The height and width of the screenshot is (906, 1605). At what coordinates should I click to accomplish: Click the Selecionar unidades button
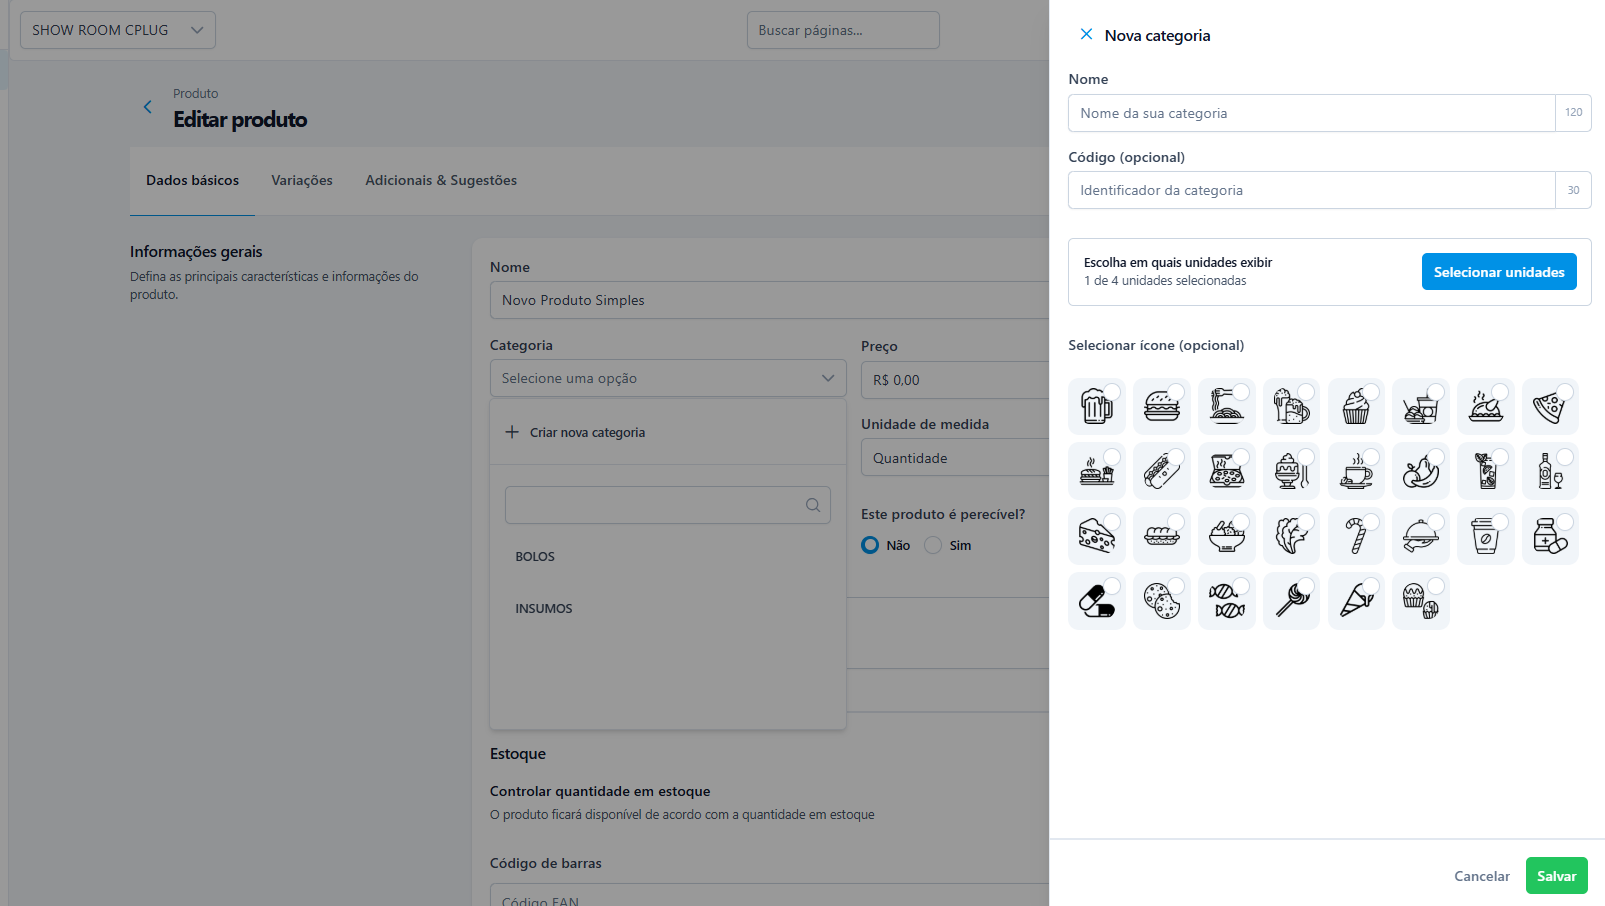pyautogui.click(x=1498, y=272)
